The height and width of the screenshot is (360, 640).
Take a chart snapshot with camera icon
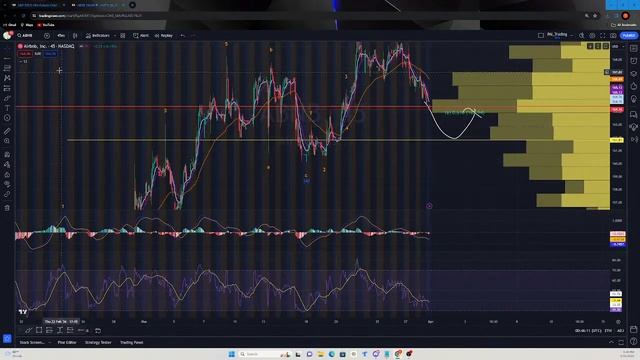click(613, 36)
